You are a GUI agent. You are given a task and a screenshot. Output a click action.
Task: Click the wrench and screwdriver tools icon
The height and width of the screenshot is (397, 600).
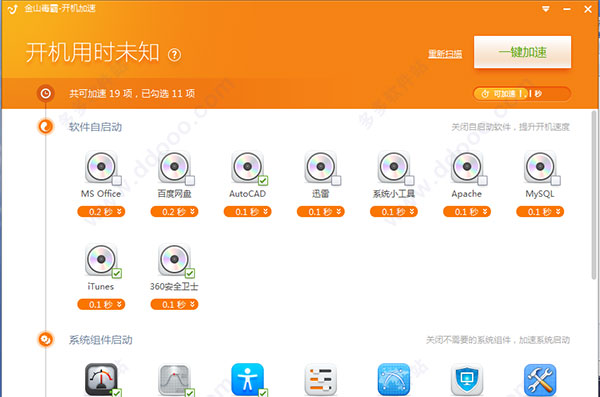[x=540, y=379]
